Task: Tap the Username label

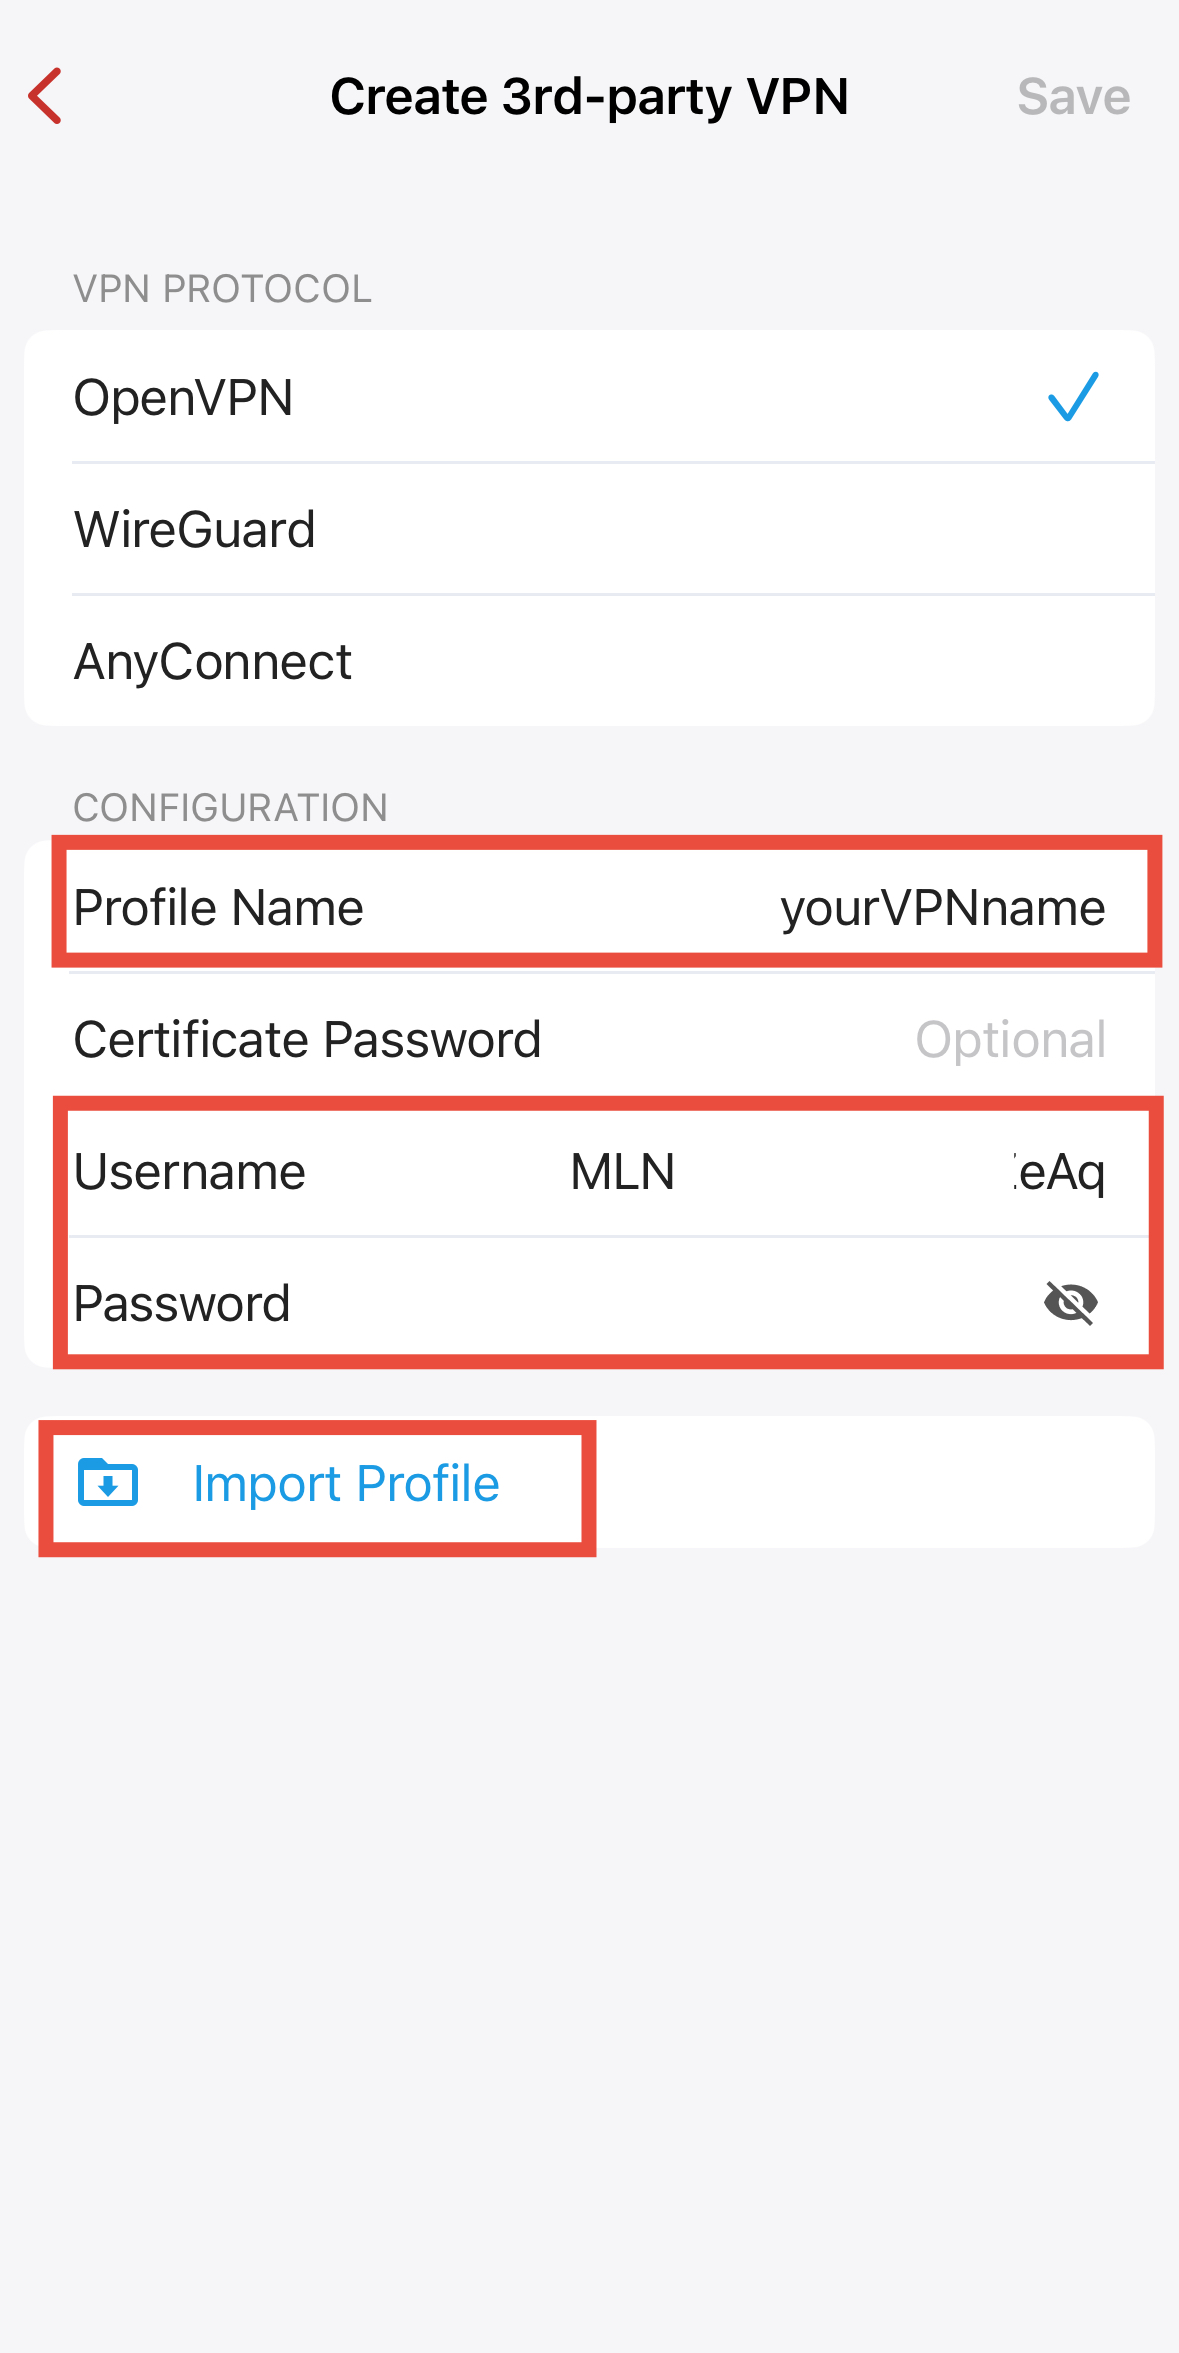Action: pyautogui.click(x=190, y=1172)
